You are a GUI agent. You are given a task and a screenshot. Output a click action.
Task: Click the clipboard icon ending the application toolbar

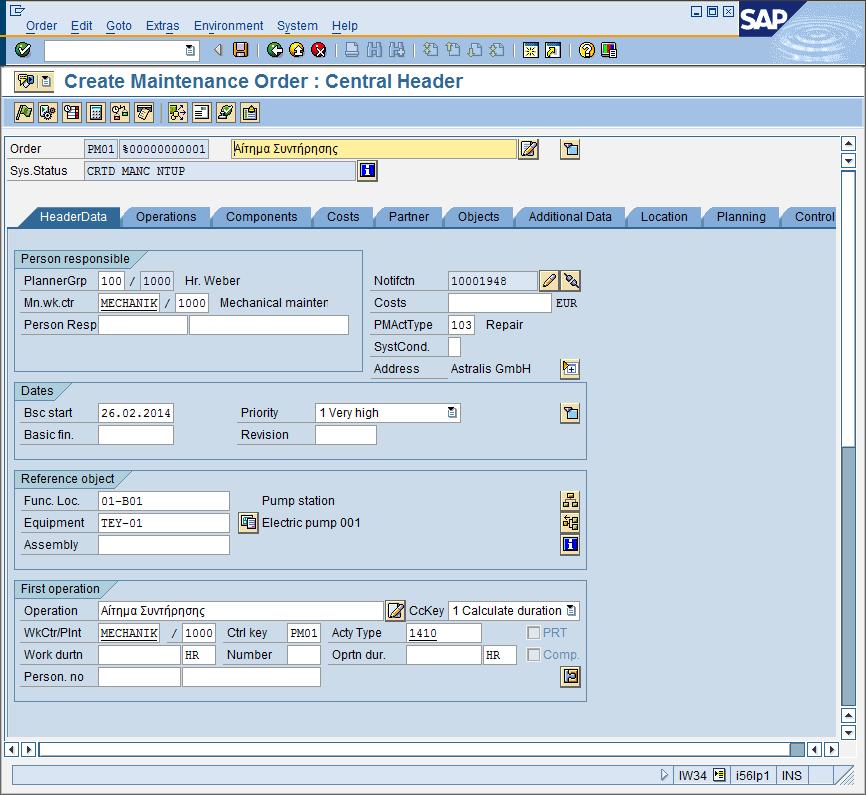(250, 113)
